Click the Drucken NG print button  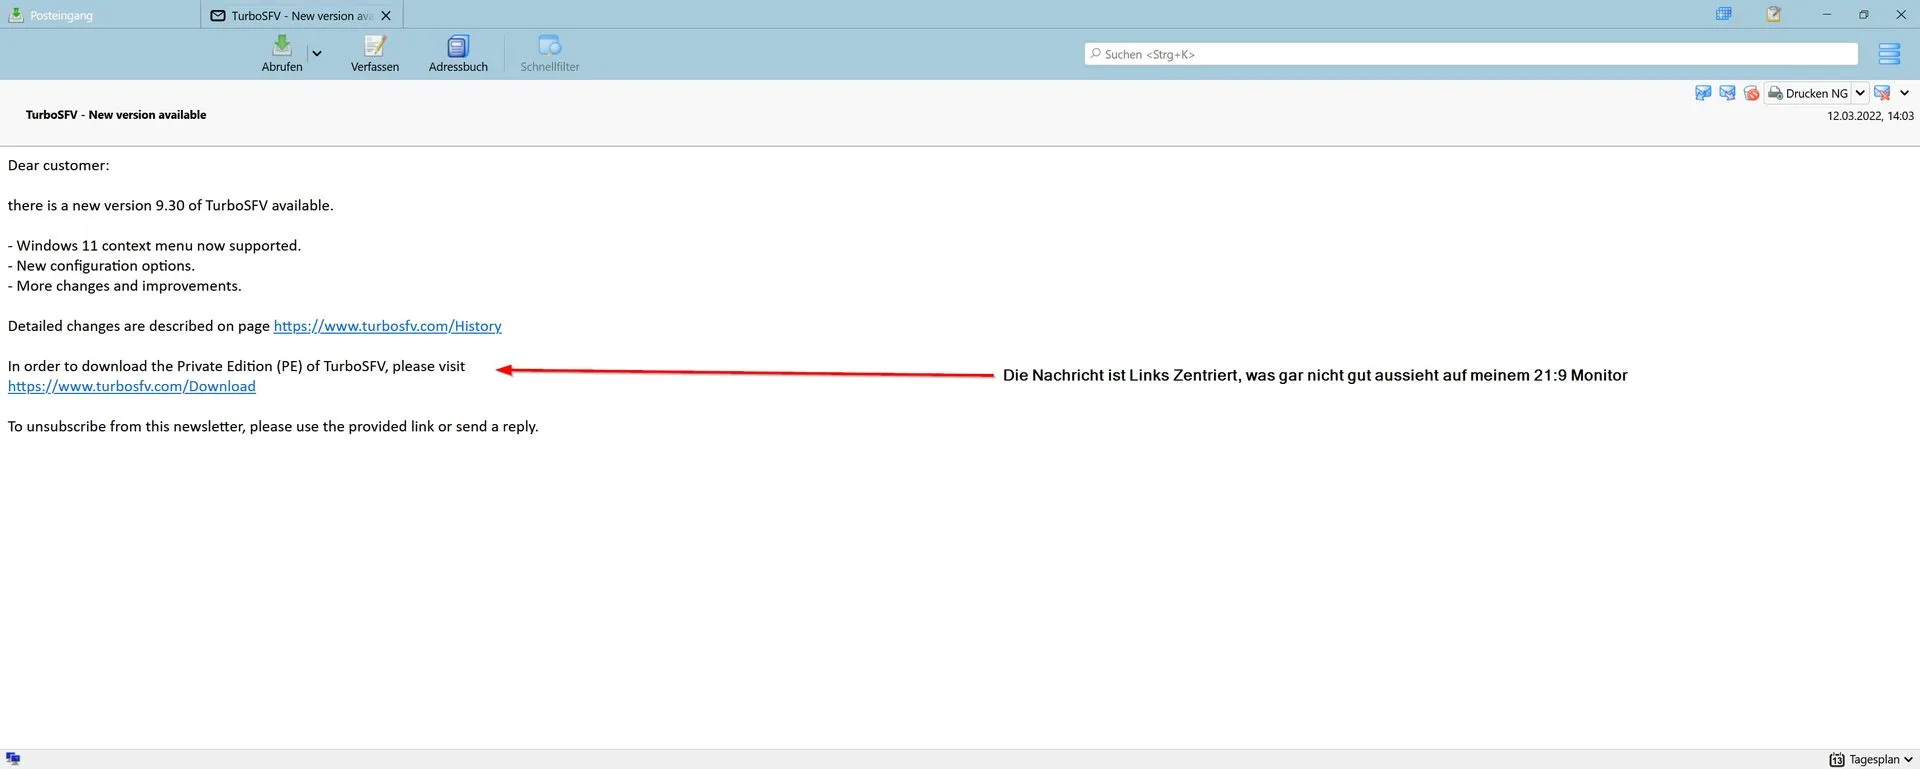pyautogui.click(x=1808, y=93)
